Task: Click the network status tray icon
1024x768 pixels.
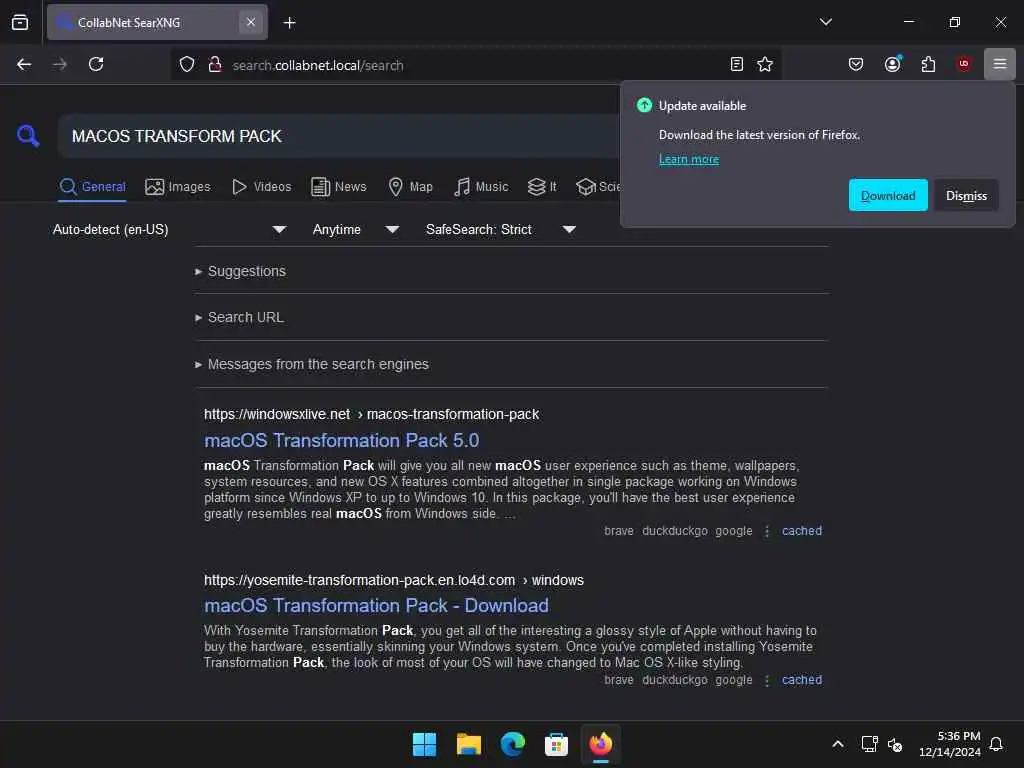Action: click(x=869, y=744)
